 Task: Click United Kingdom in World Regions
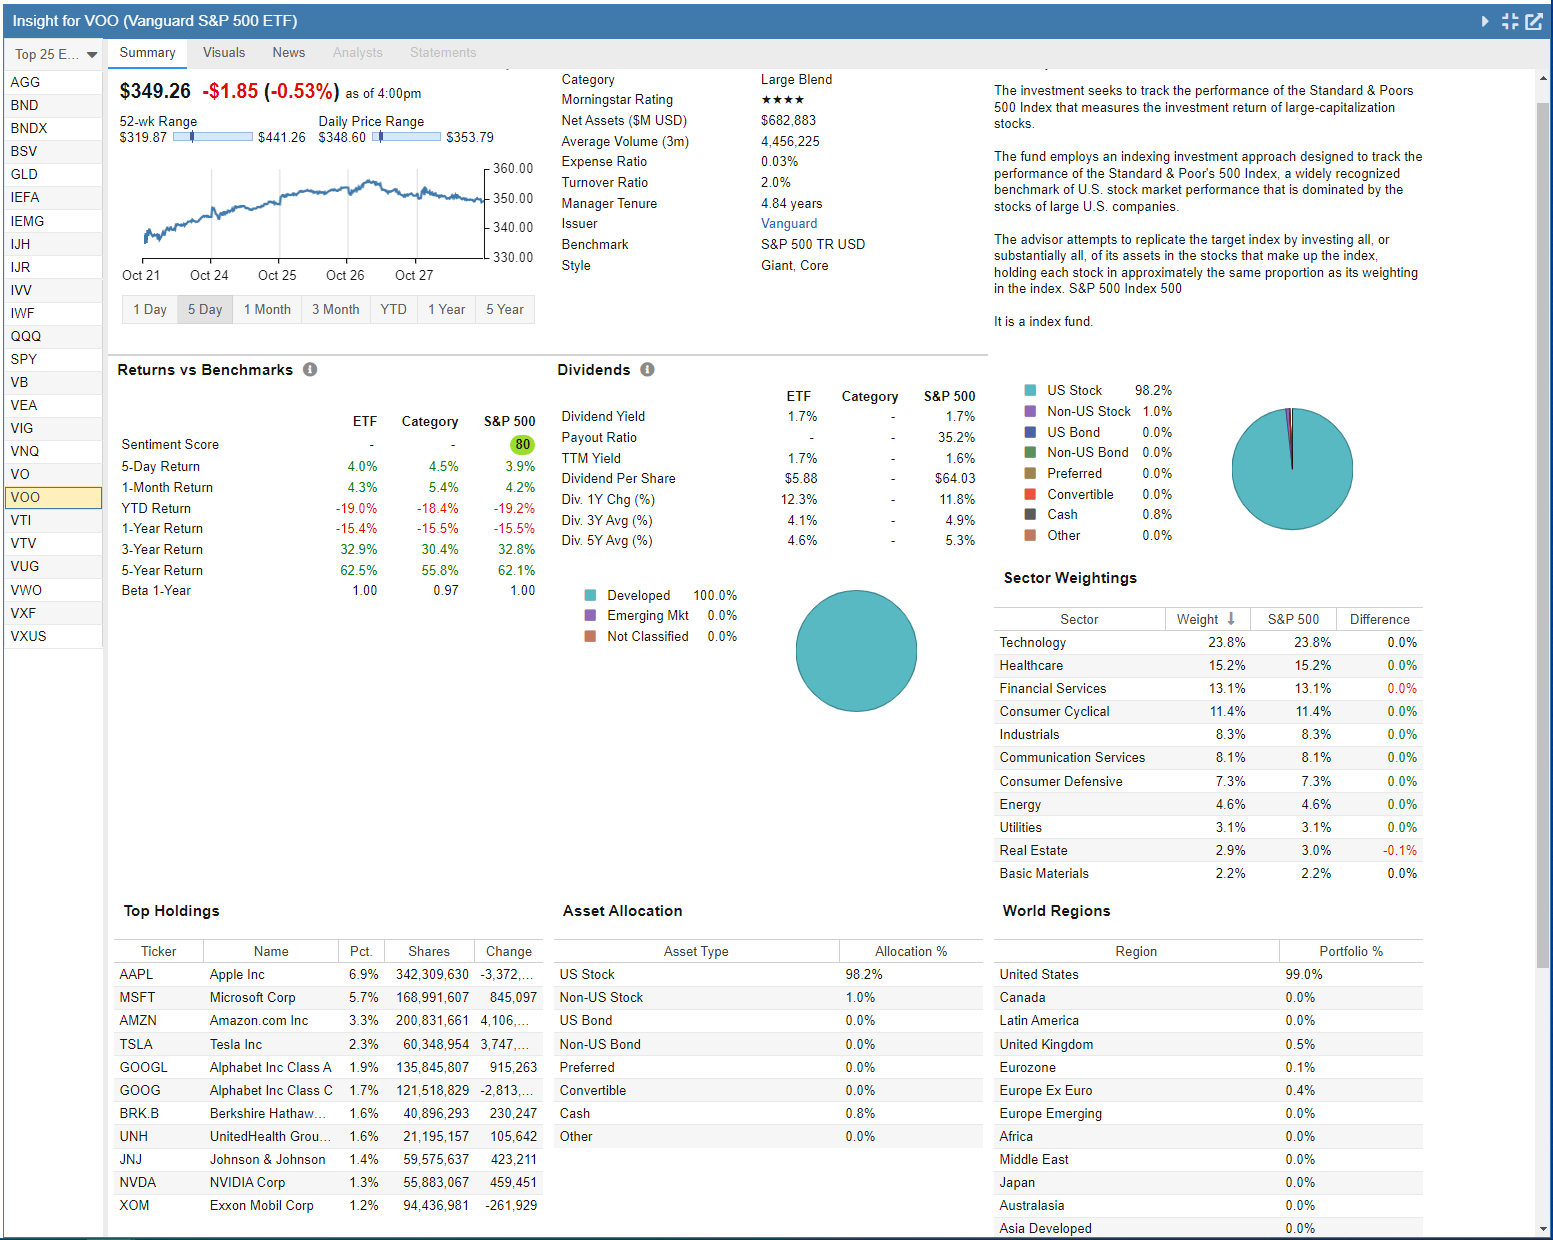click(x=1046, y=1044)
